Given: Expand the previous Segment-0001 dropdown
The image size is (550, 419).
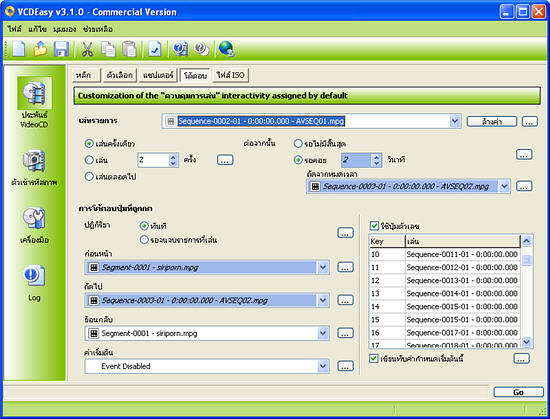Looking at the screenshot, I should [323, 268].
